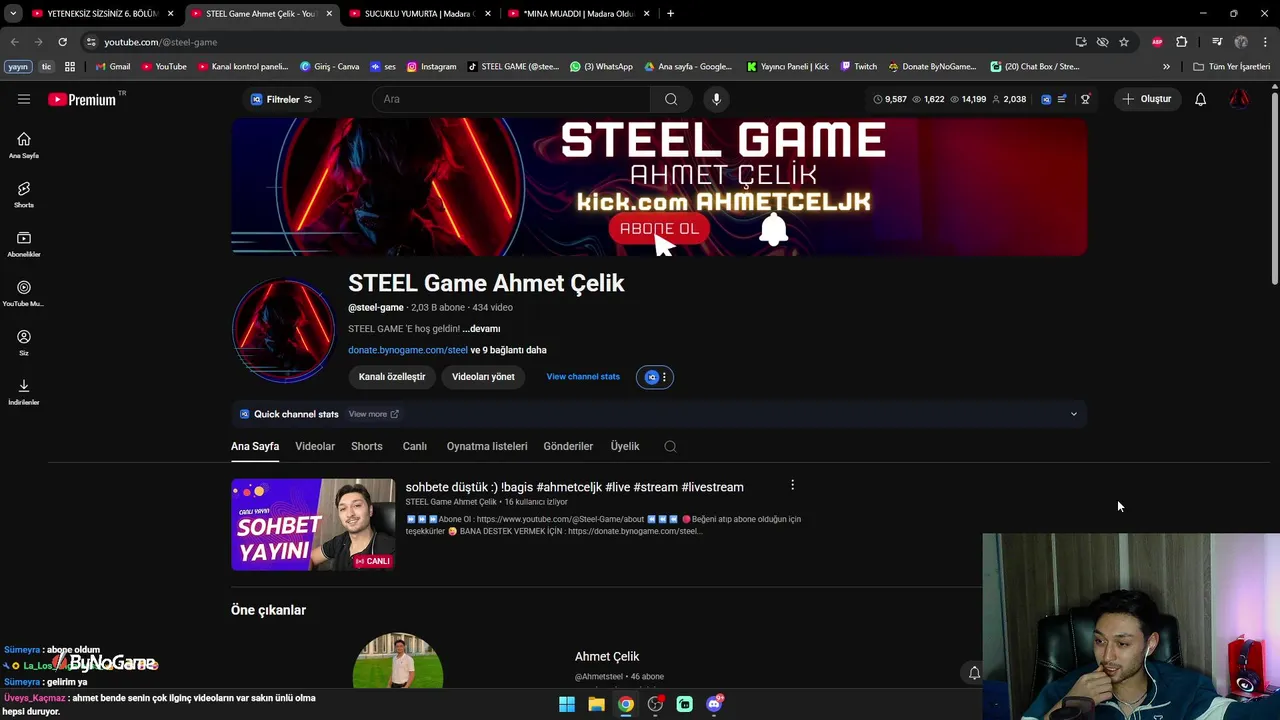The width and height of the screenshot is (1280, 720).
Task: Click the ve 9 bağlantı daha link
Action: point(508,350)
